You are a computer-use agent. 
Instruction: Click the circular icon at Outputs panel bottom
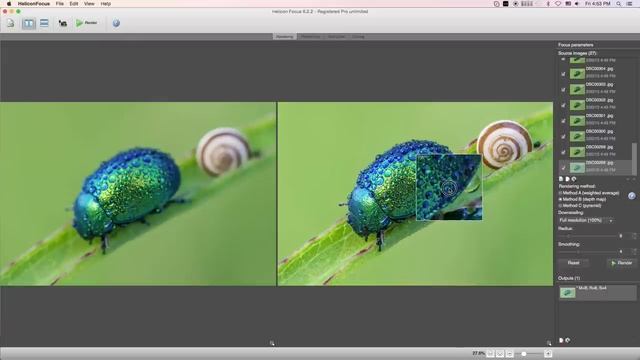(x=568, y=340)
